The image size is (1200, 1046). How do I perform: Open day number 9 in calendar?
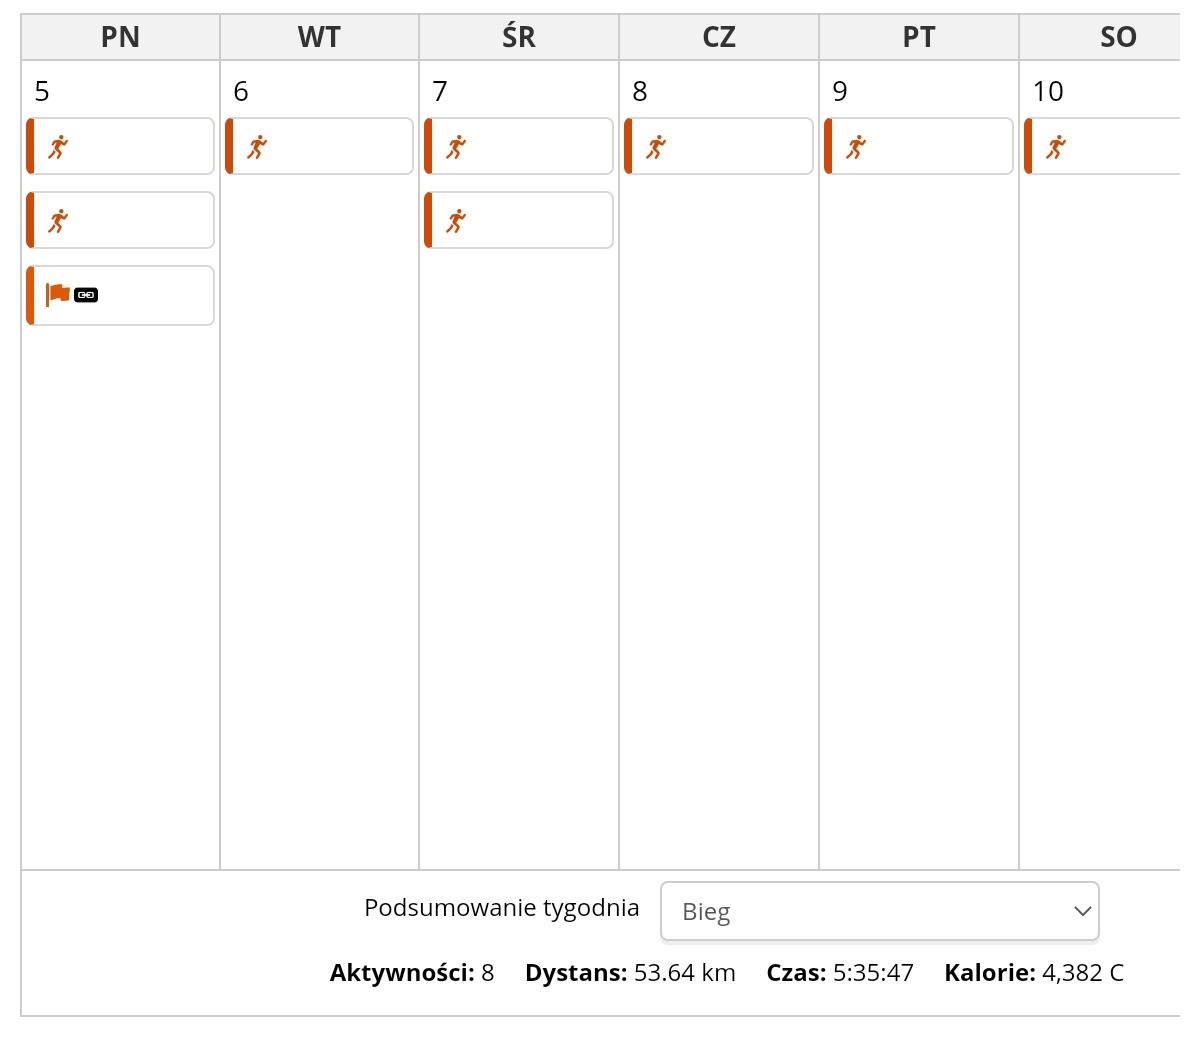pyautogui.click(x=840, y=92)
